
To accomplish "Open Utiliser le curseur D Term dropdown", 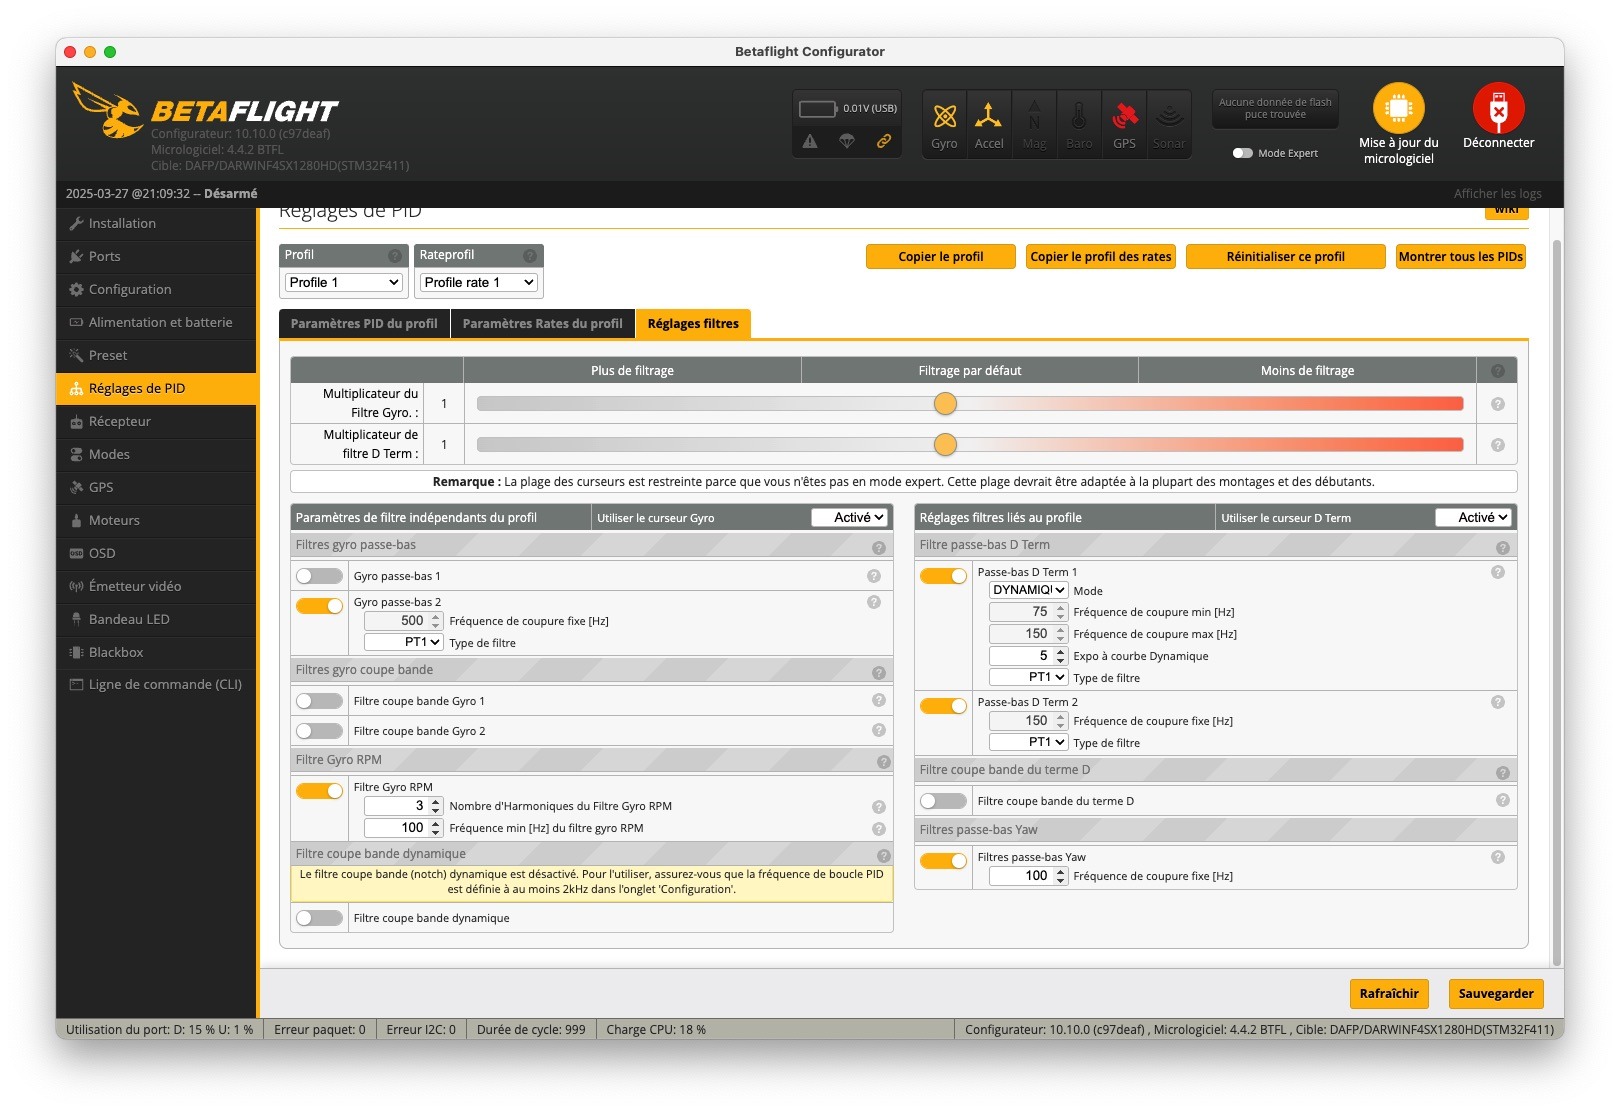I will [x=1473, y=517].
